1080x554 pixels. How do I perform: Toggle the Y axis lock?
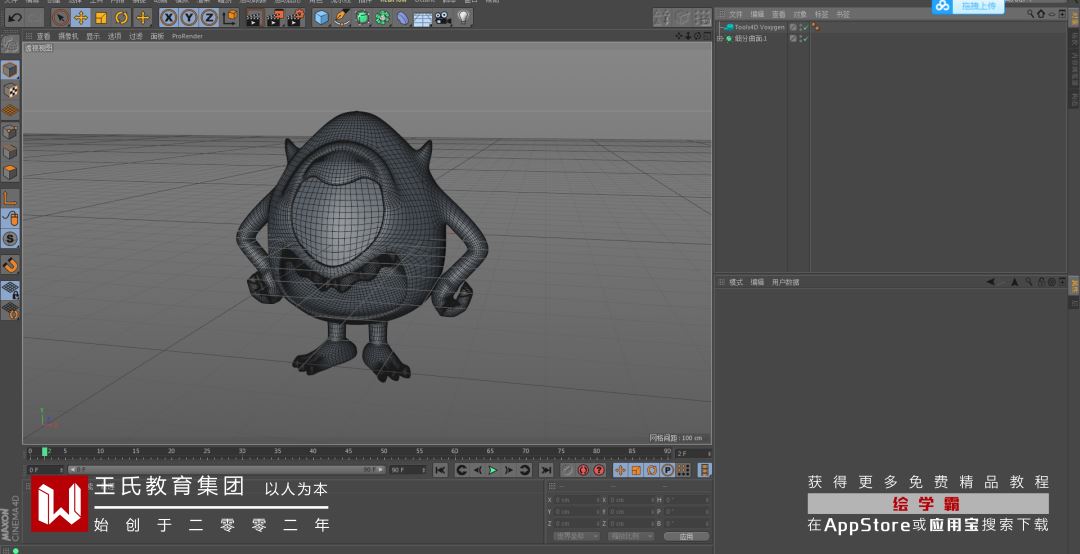[189, 18]
